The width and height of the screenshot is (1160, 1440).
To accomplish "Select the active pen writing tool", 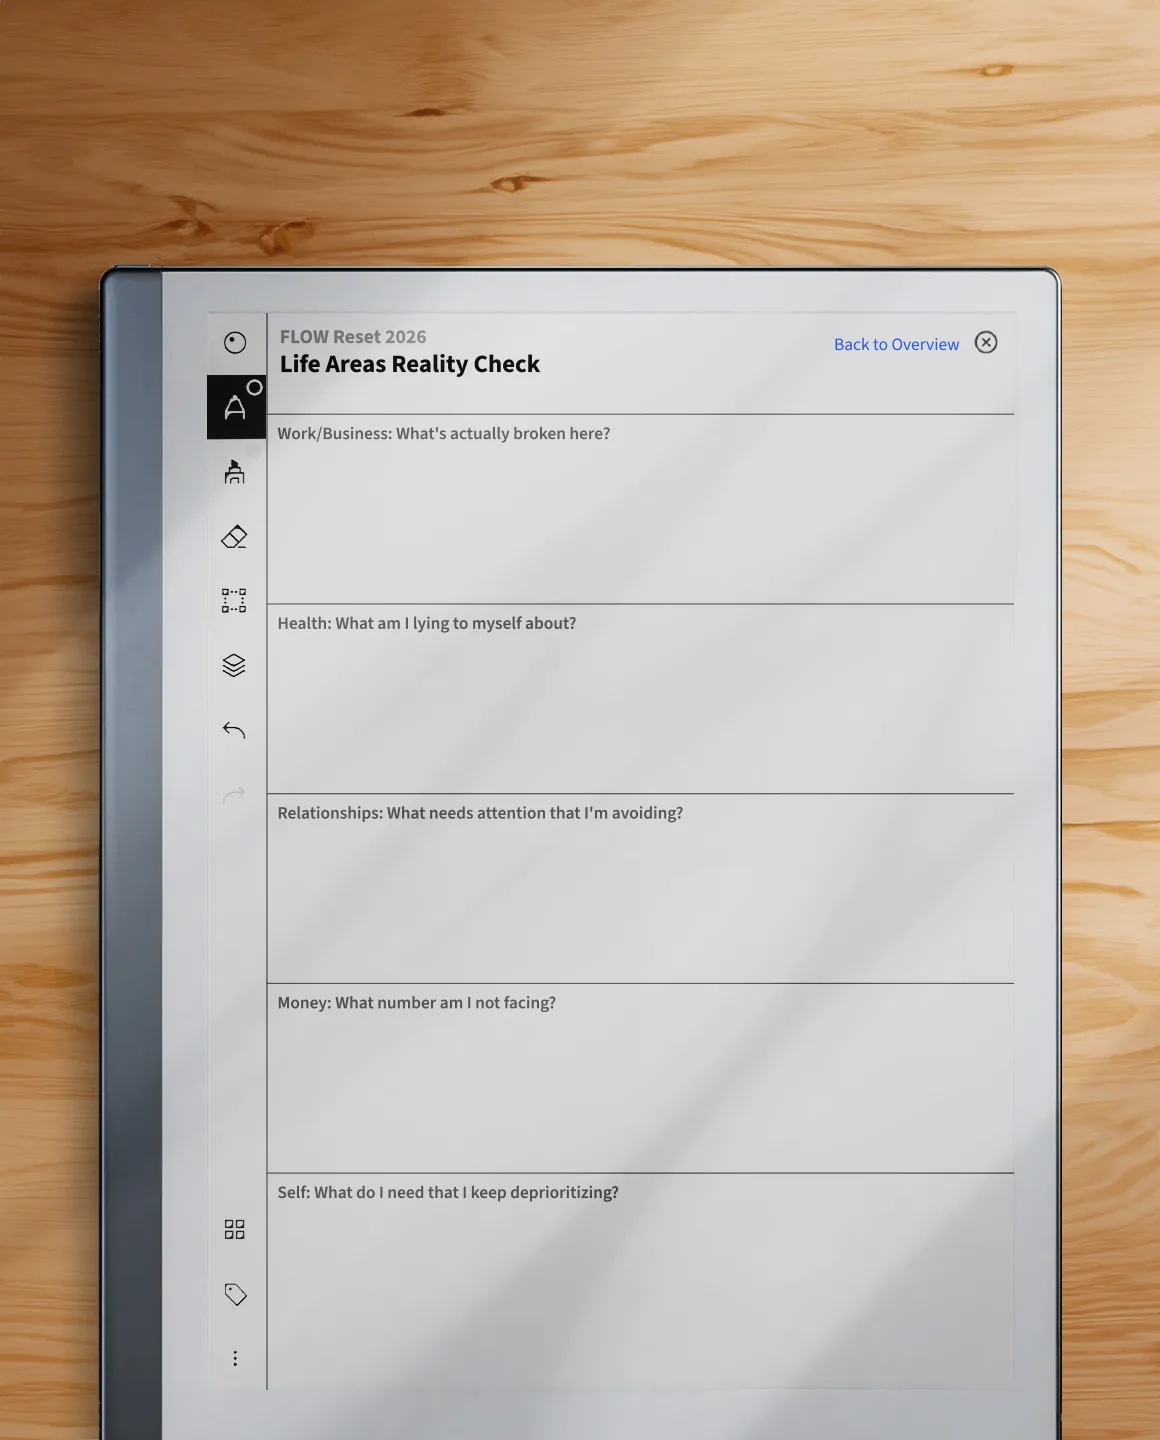I will tap(235, 407).
